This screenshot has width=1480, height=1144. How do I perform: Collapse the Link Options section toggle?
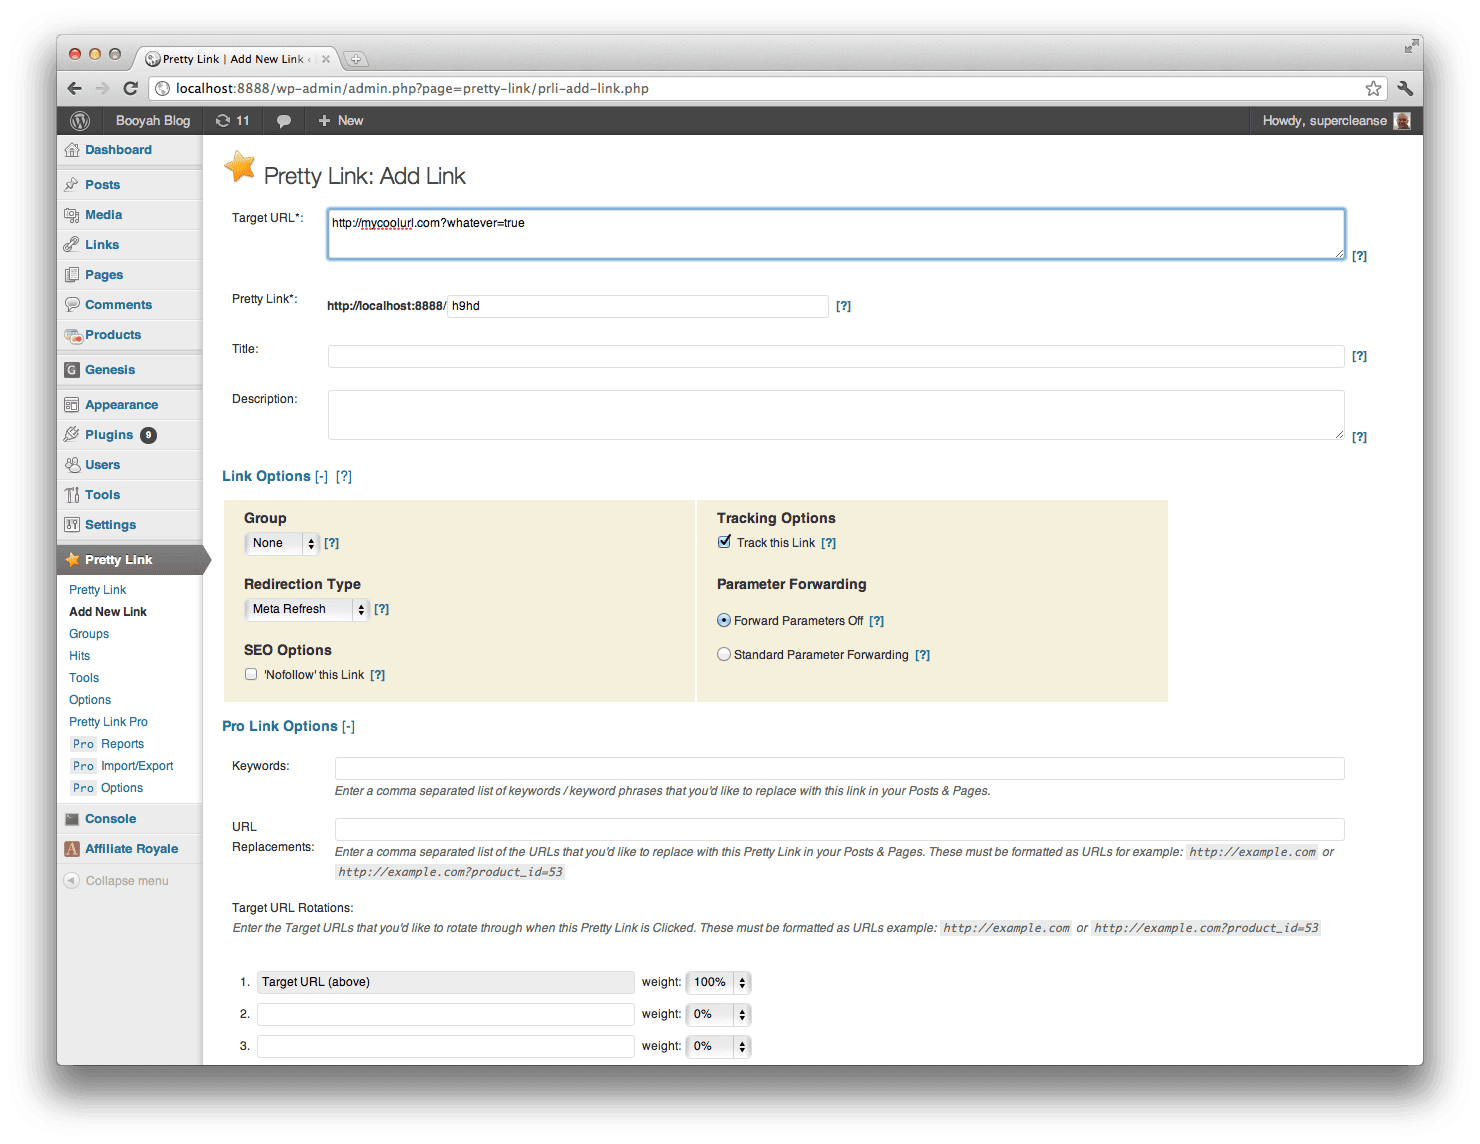(x=321, y=477)
